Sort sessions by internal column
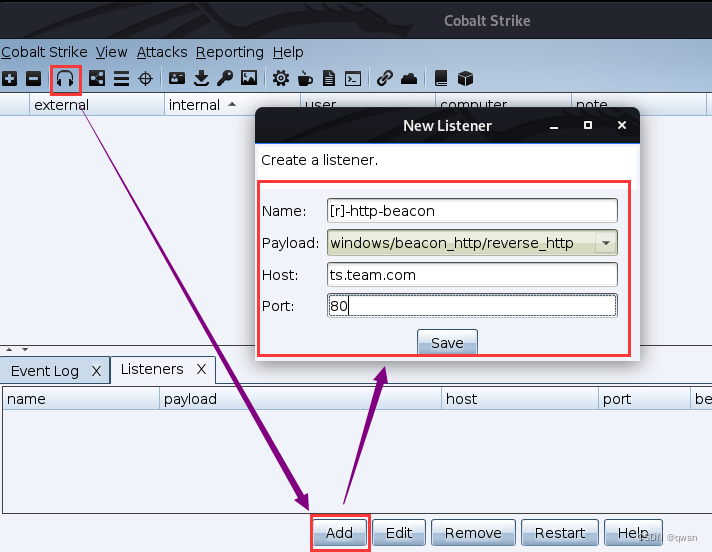This screenshot has height=552, width=712. pos(232,105)
